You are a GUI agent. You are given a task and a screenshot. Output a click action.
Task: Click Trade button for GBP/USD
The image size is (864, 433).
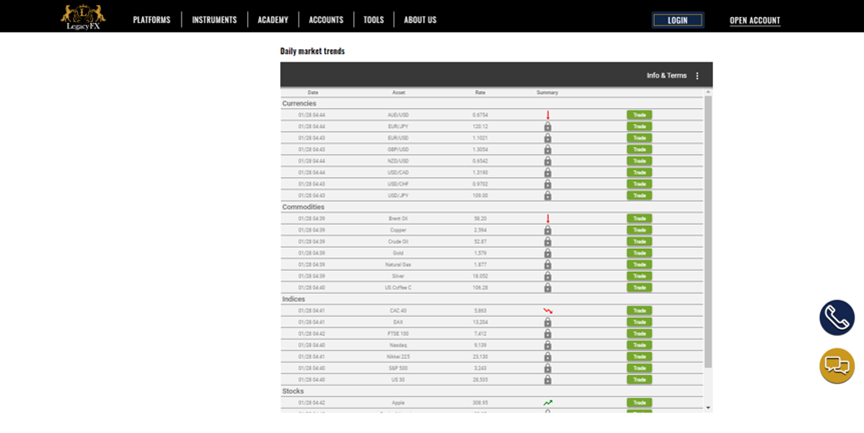click(639, 150)
